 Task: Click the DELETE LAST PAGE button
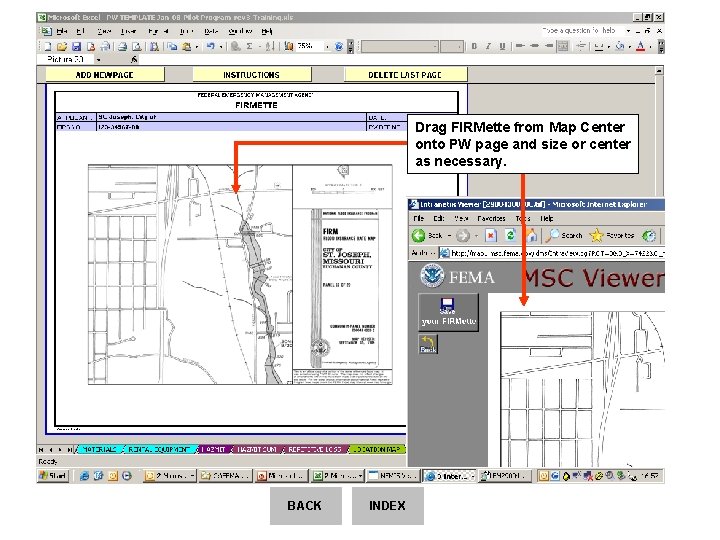coord(405,75)
